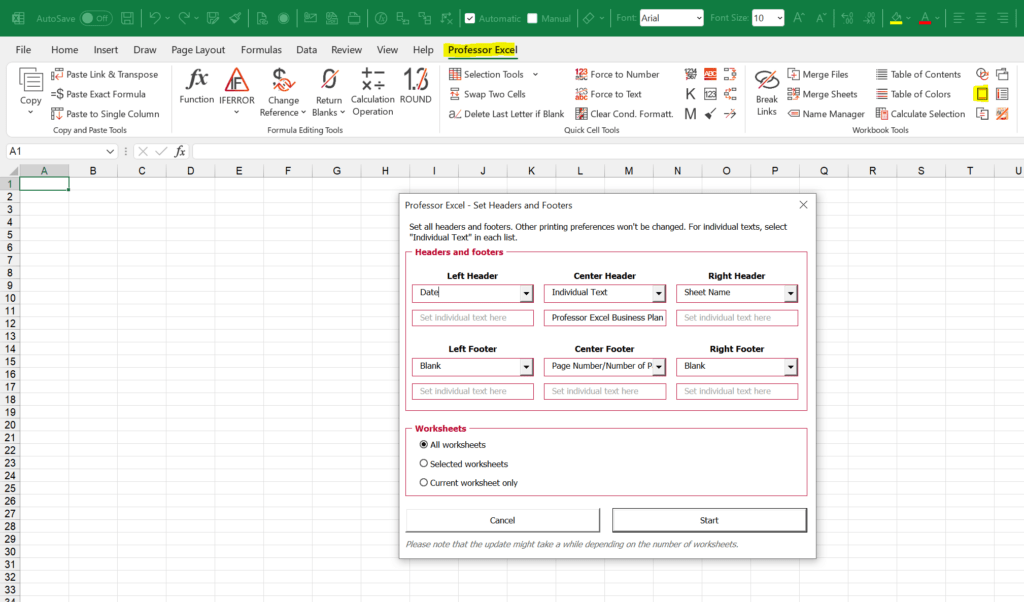Click Merge Sheets in Workbook Tools
Viewport: 1024px width, 602px height.
[822, 94]
